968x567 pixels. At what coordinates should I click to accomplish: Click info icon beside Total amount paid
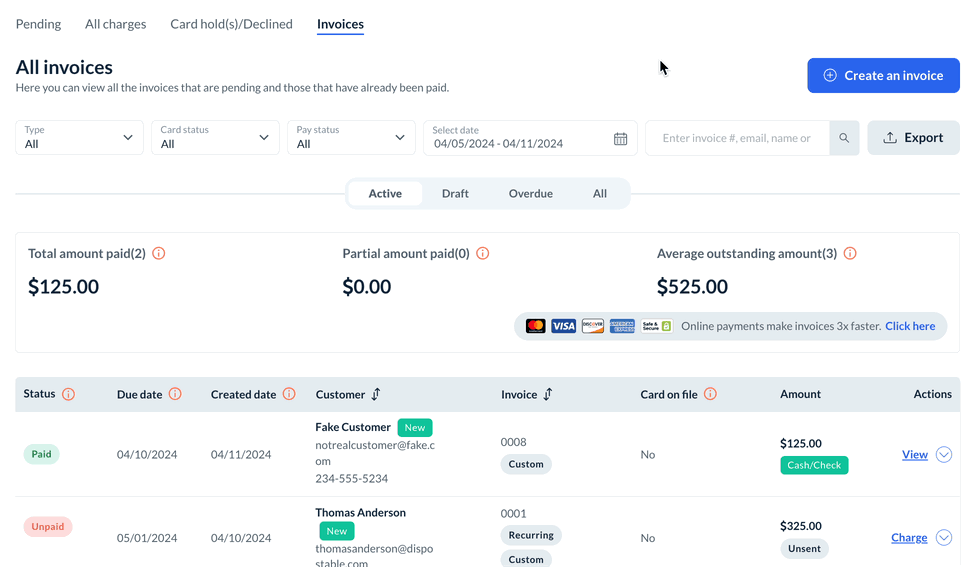tap(158, 254)
